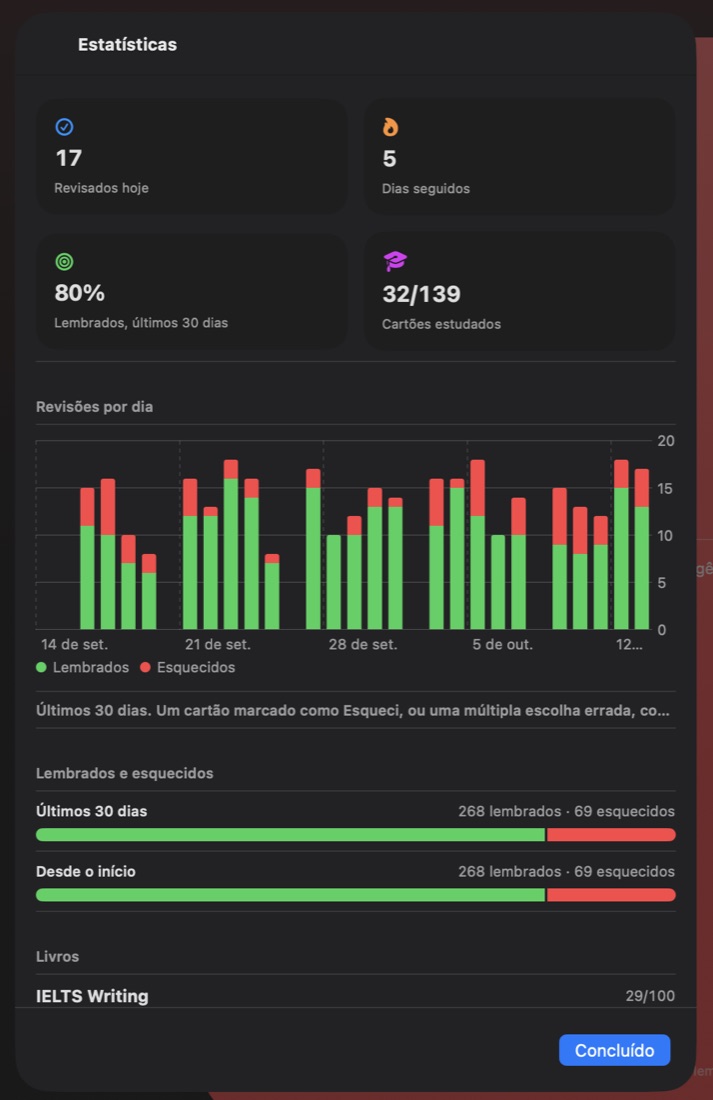Click 'Lembrados, últimos 30 dias' label
Image resolution: width=713 pixels, height=1100 pixels.
point(141,323)
